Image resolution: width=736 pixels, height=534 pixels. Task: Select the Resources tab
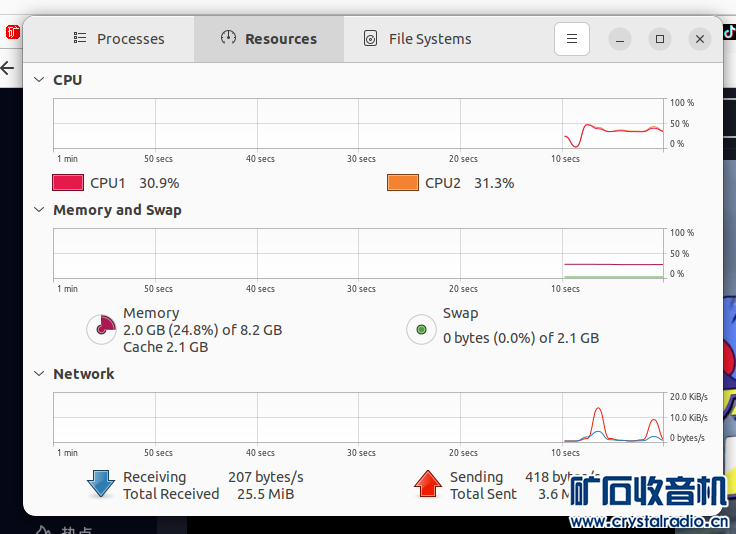pyautogui.click(x=269, y=39)
